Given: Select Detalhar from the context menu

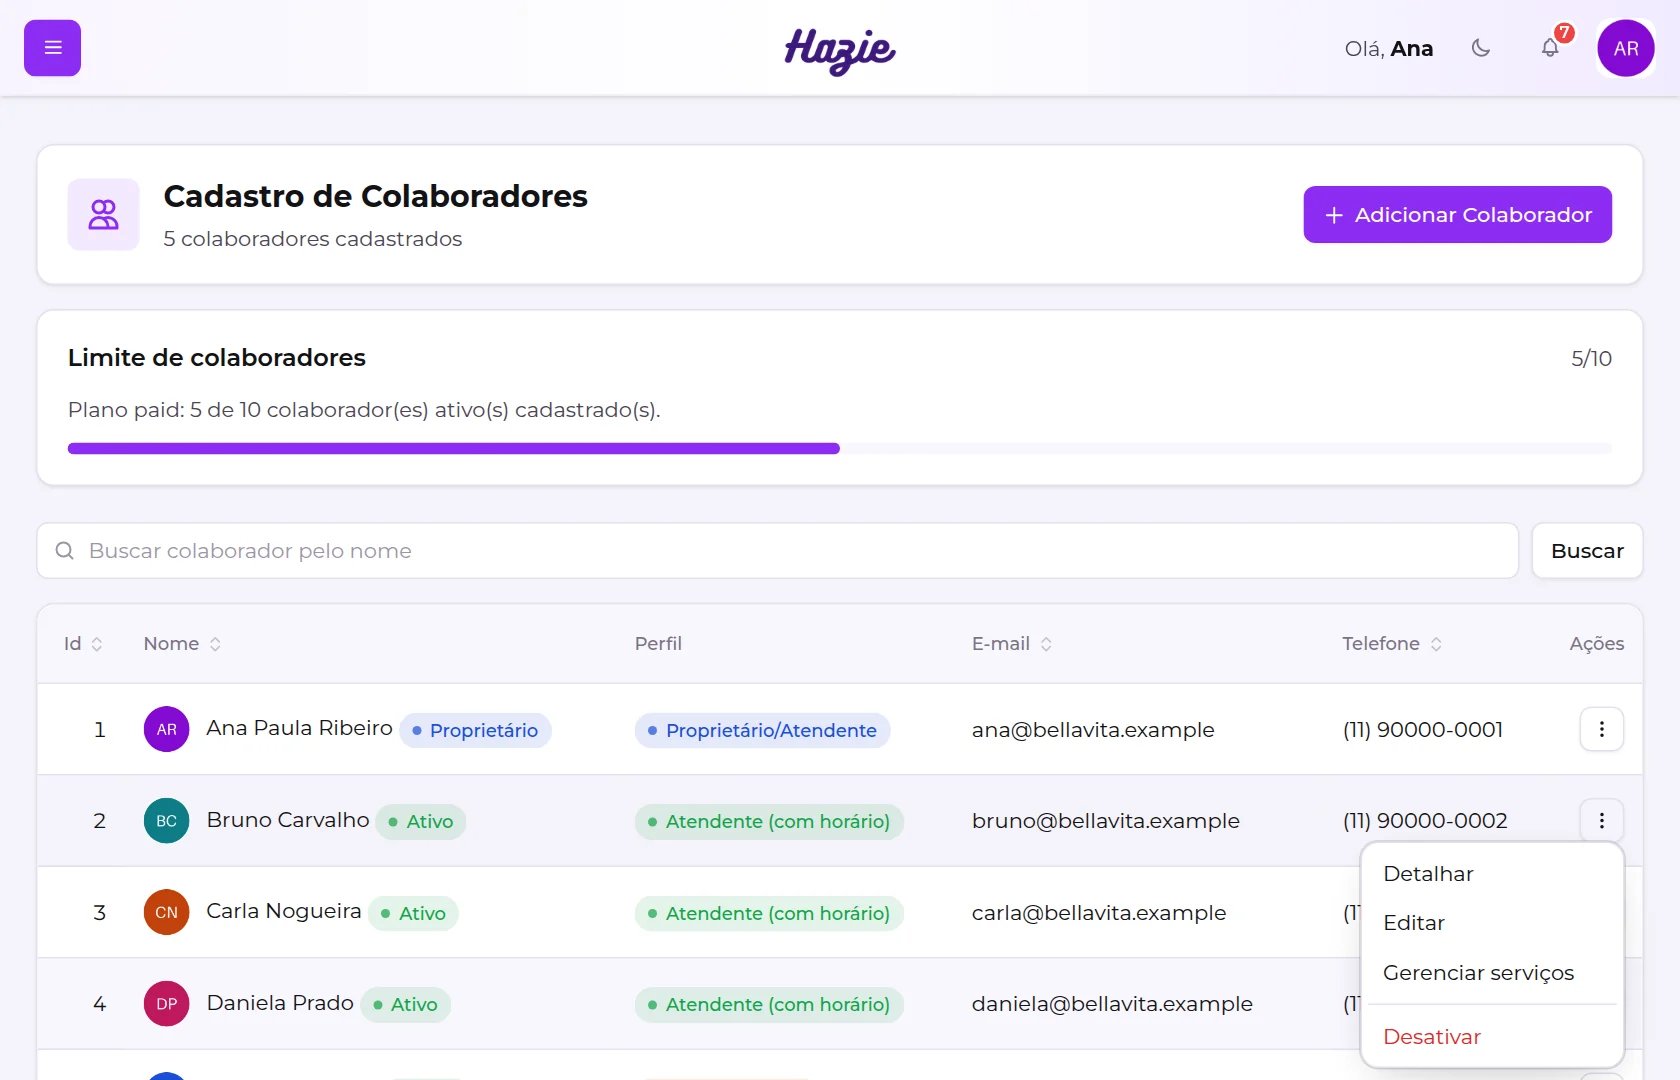Looking at the screenshot, I should [1492, 874].
